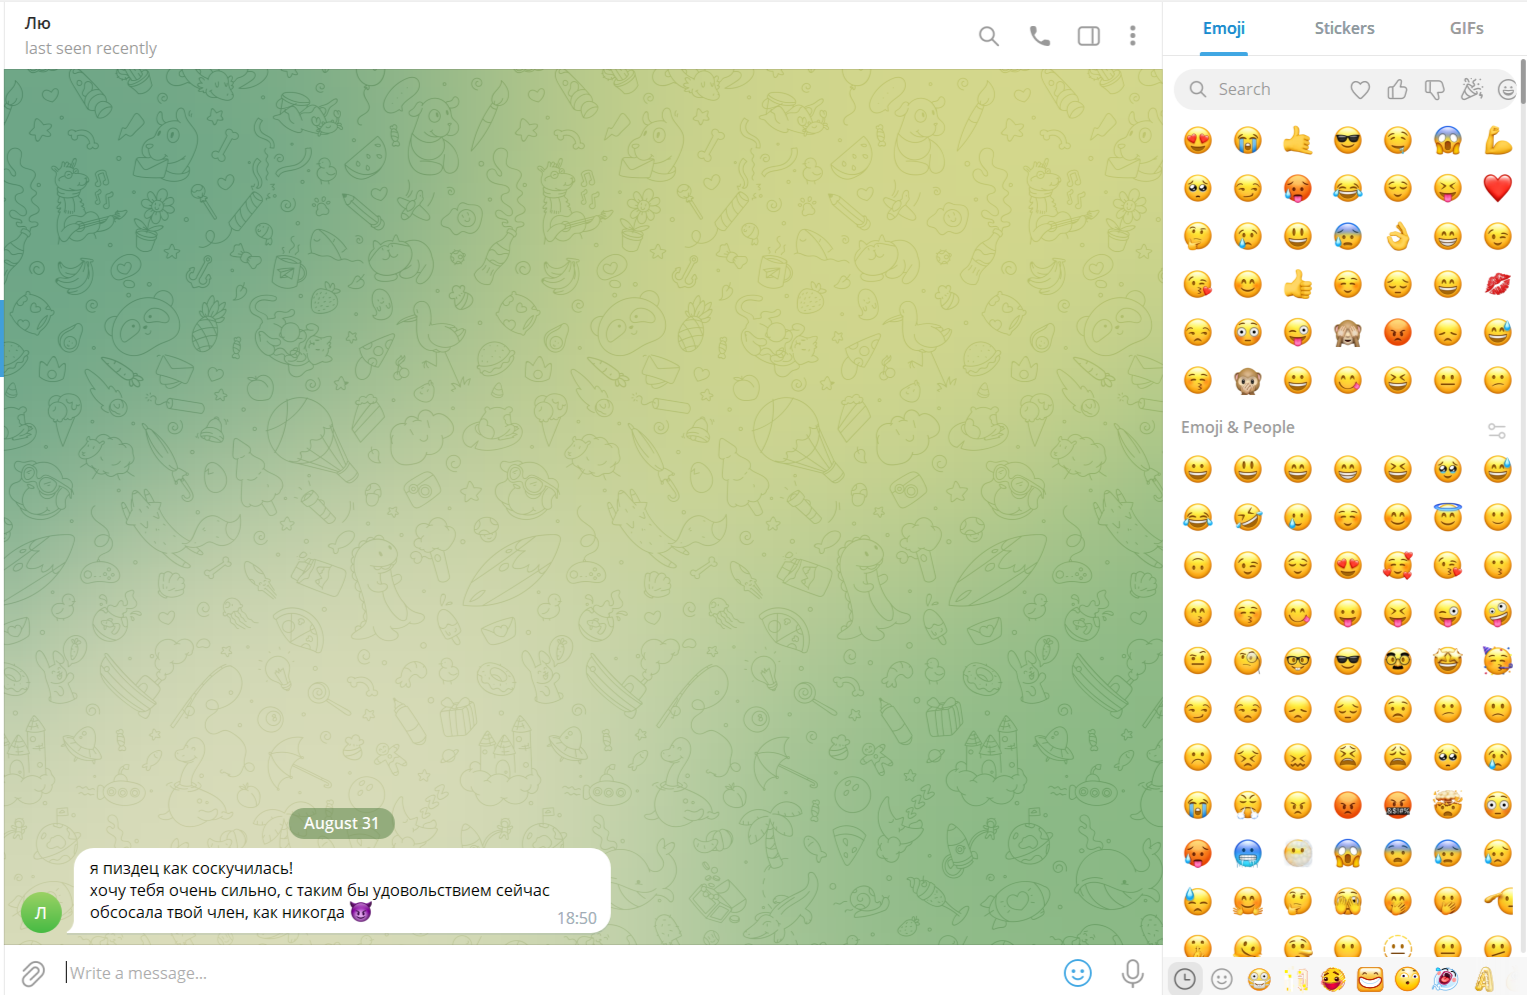Jump to Emoji & People section icon

point(1222,979)
